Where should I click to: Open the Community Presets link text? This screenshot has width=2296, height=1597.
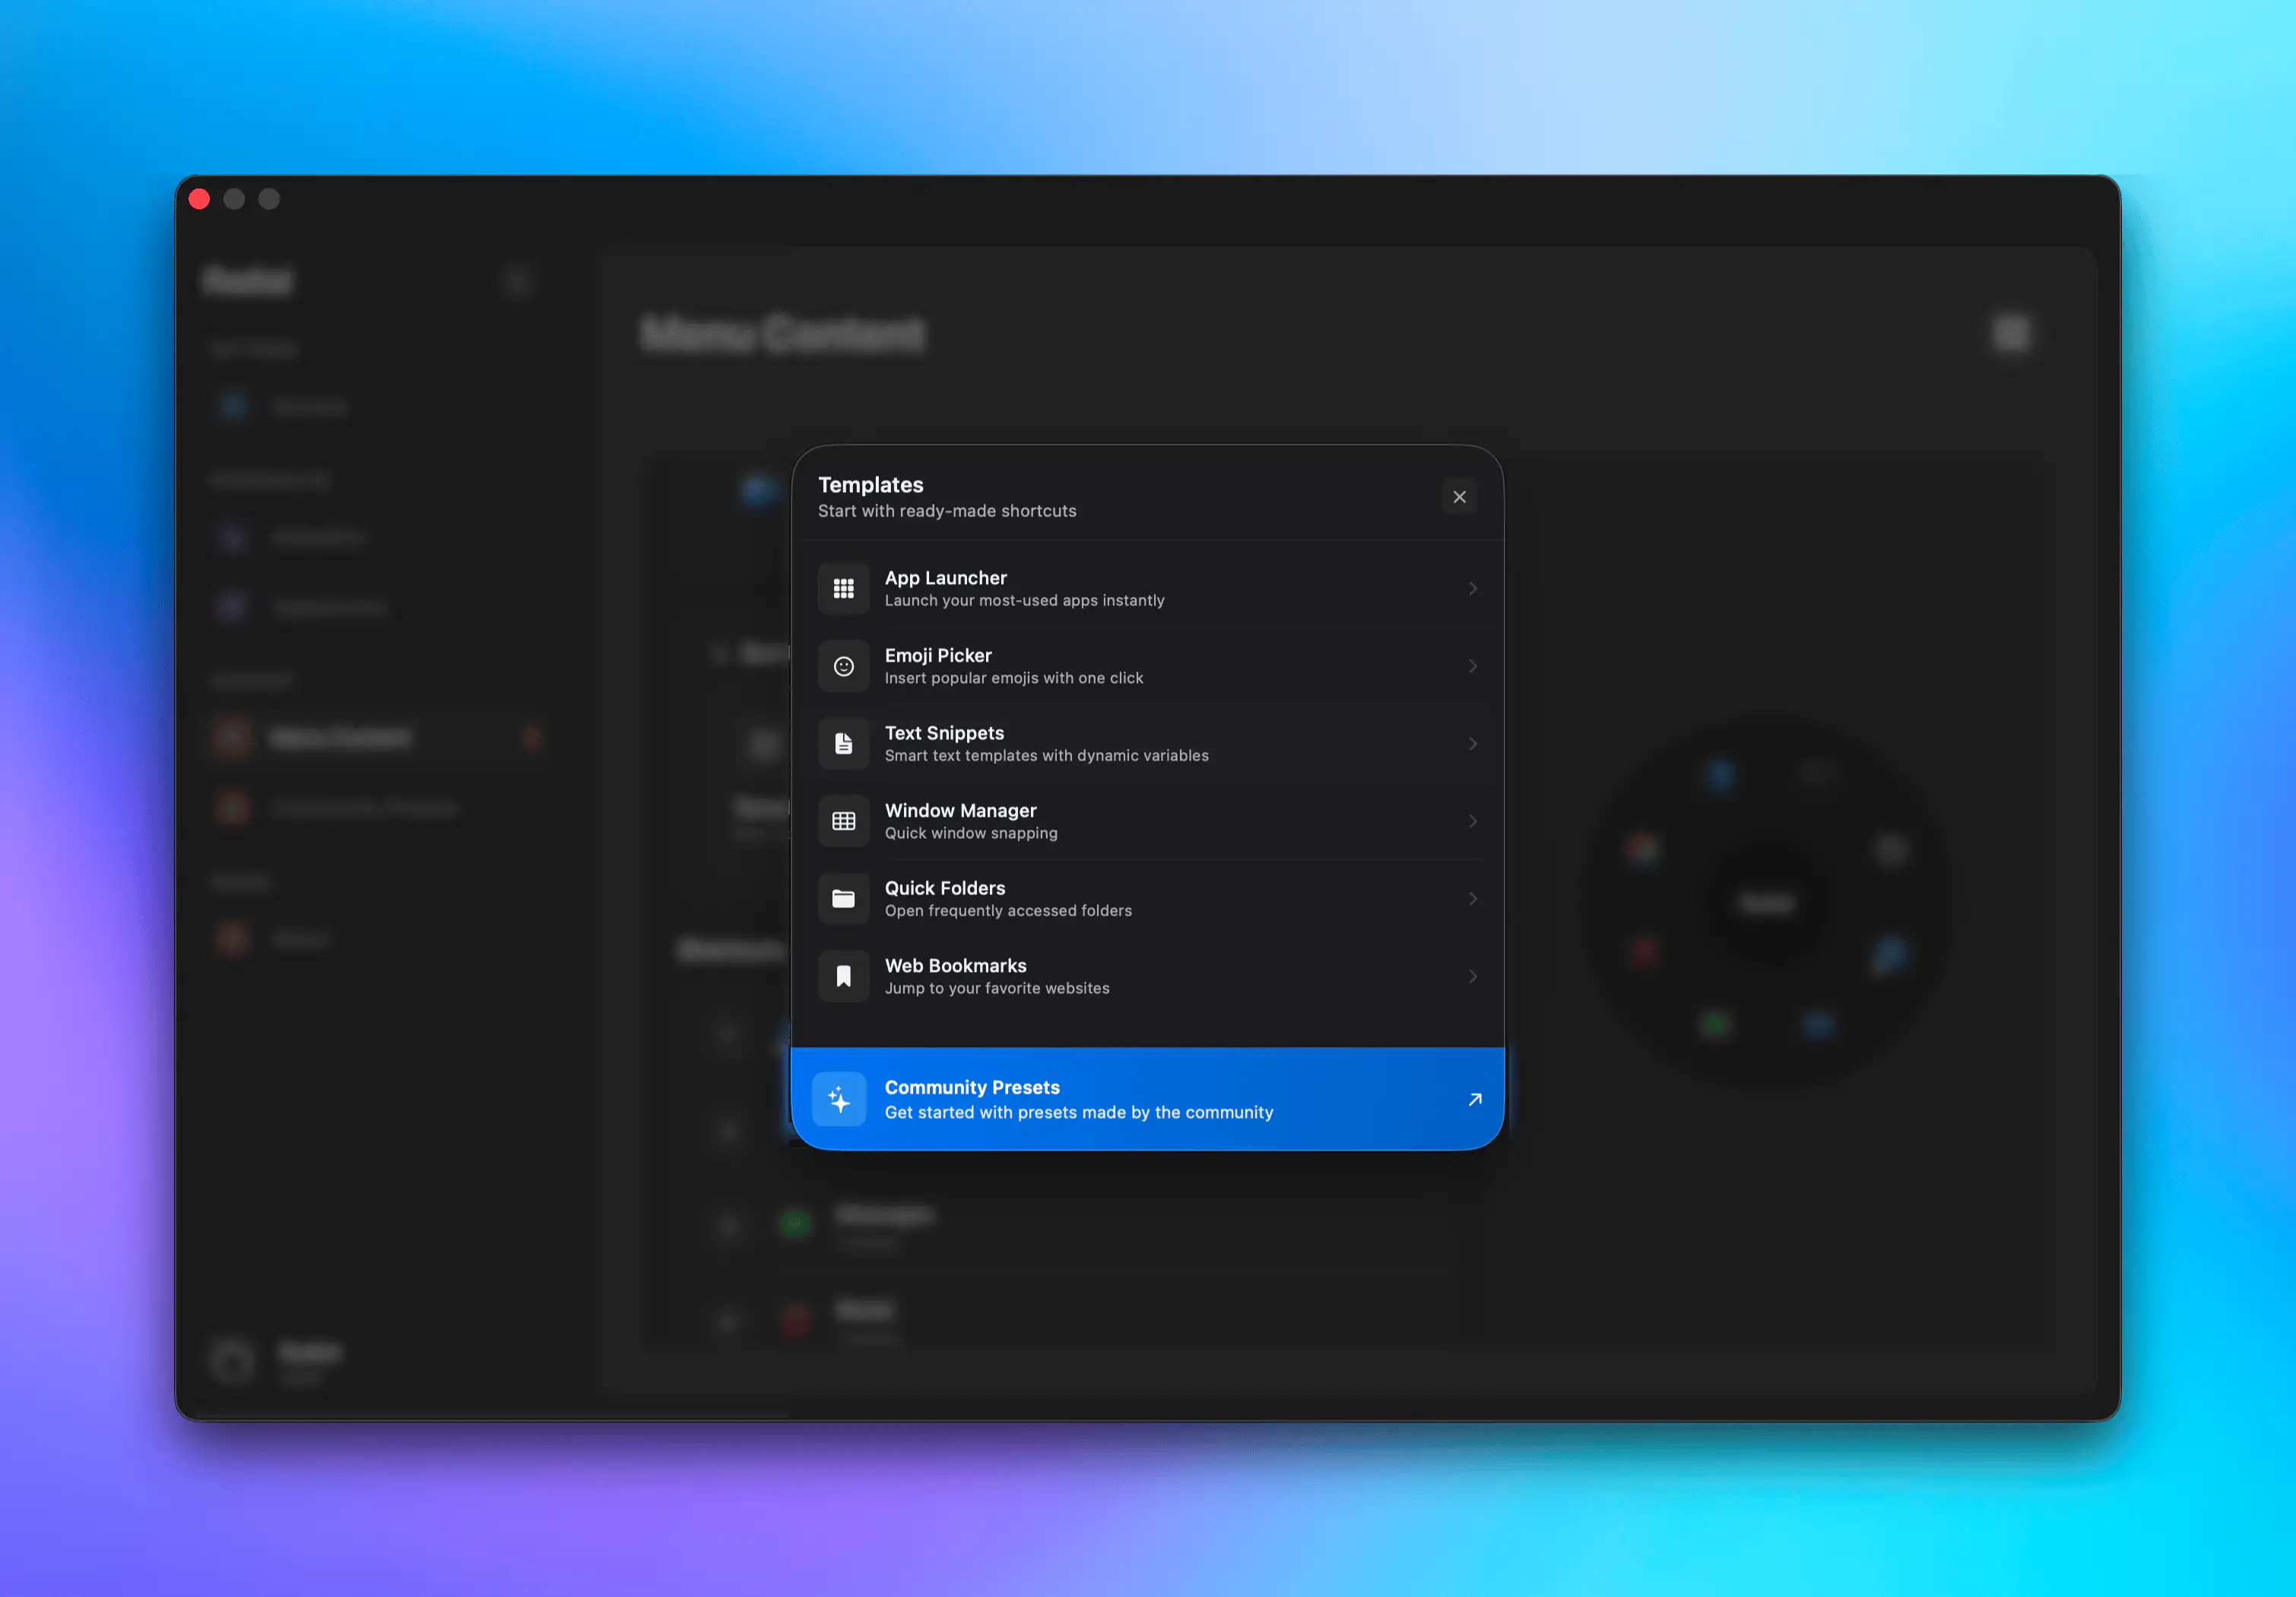[x=971, y=1087]
